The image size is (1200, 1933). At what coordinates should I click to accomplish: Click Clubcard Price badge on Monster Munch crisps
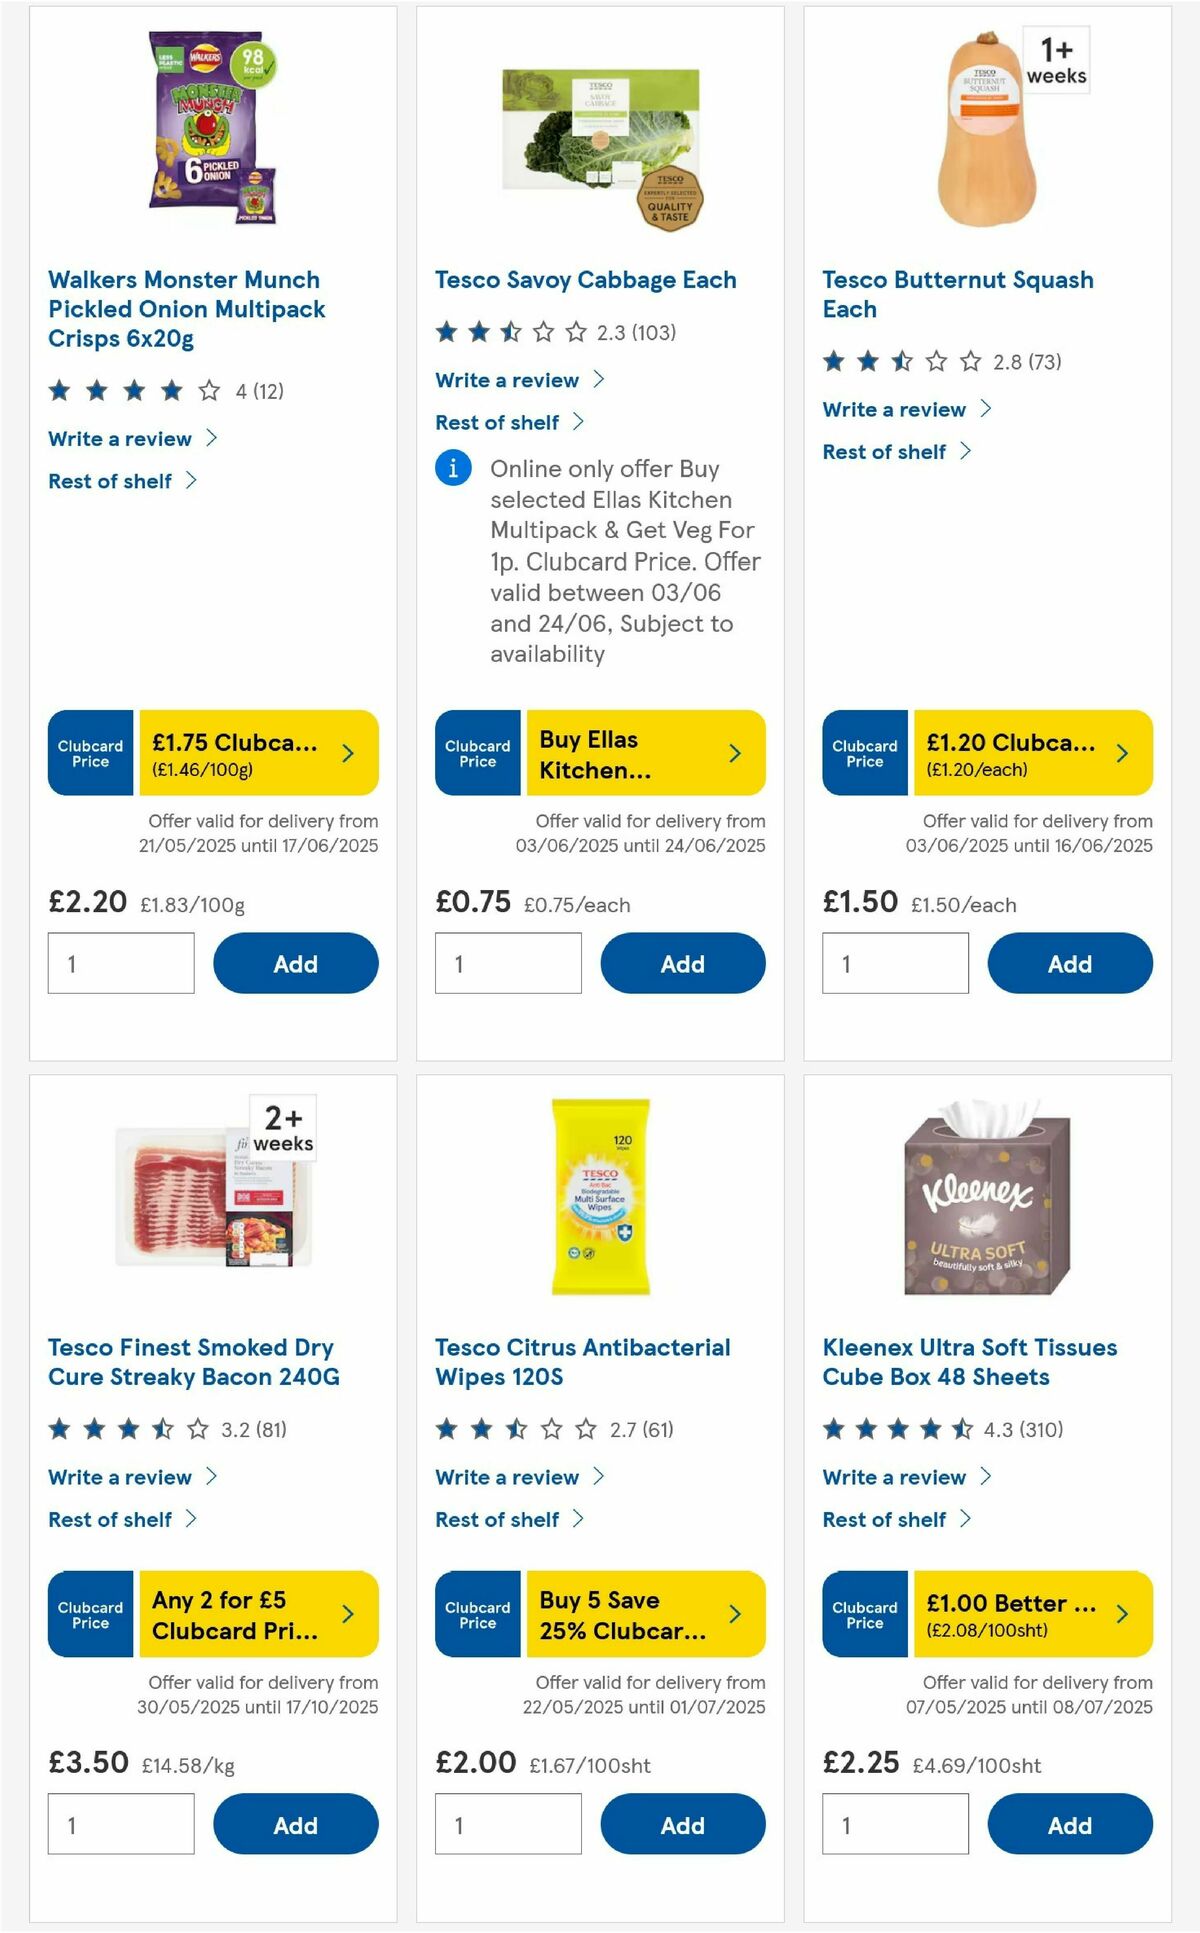pyautogui.click(x=89, y=753)
